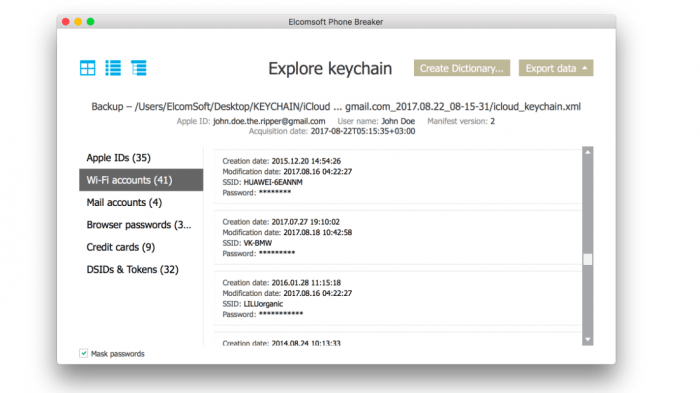The image size is (700, 393).
Task: Click acquisition date 2017-08-22T05:15:35+03:00
Action: coord(362,131)
